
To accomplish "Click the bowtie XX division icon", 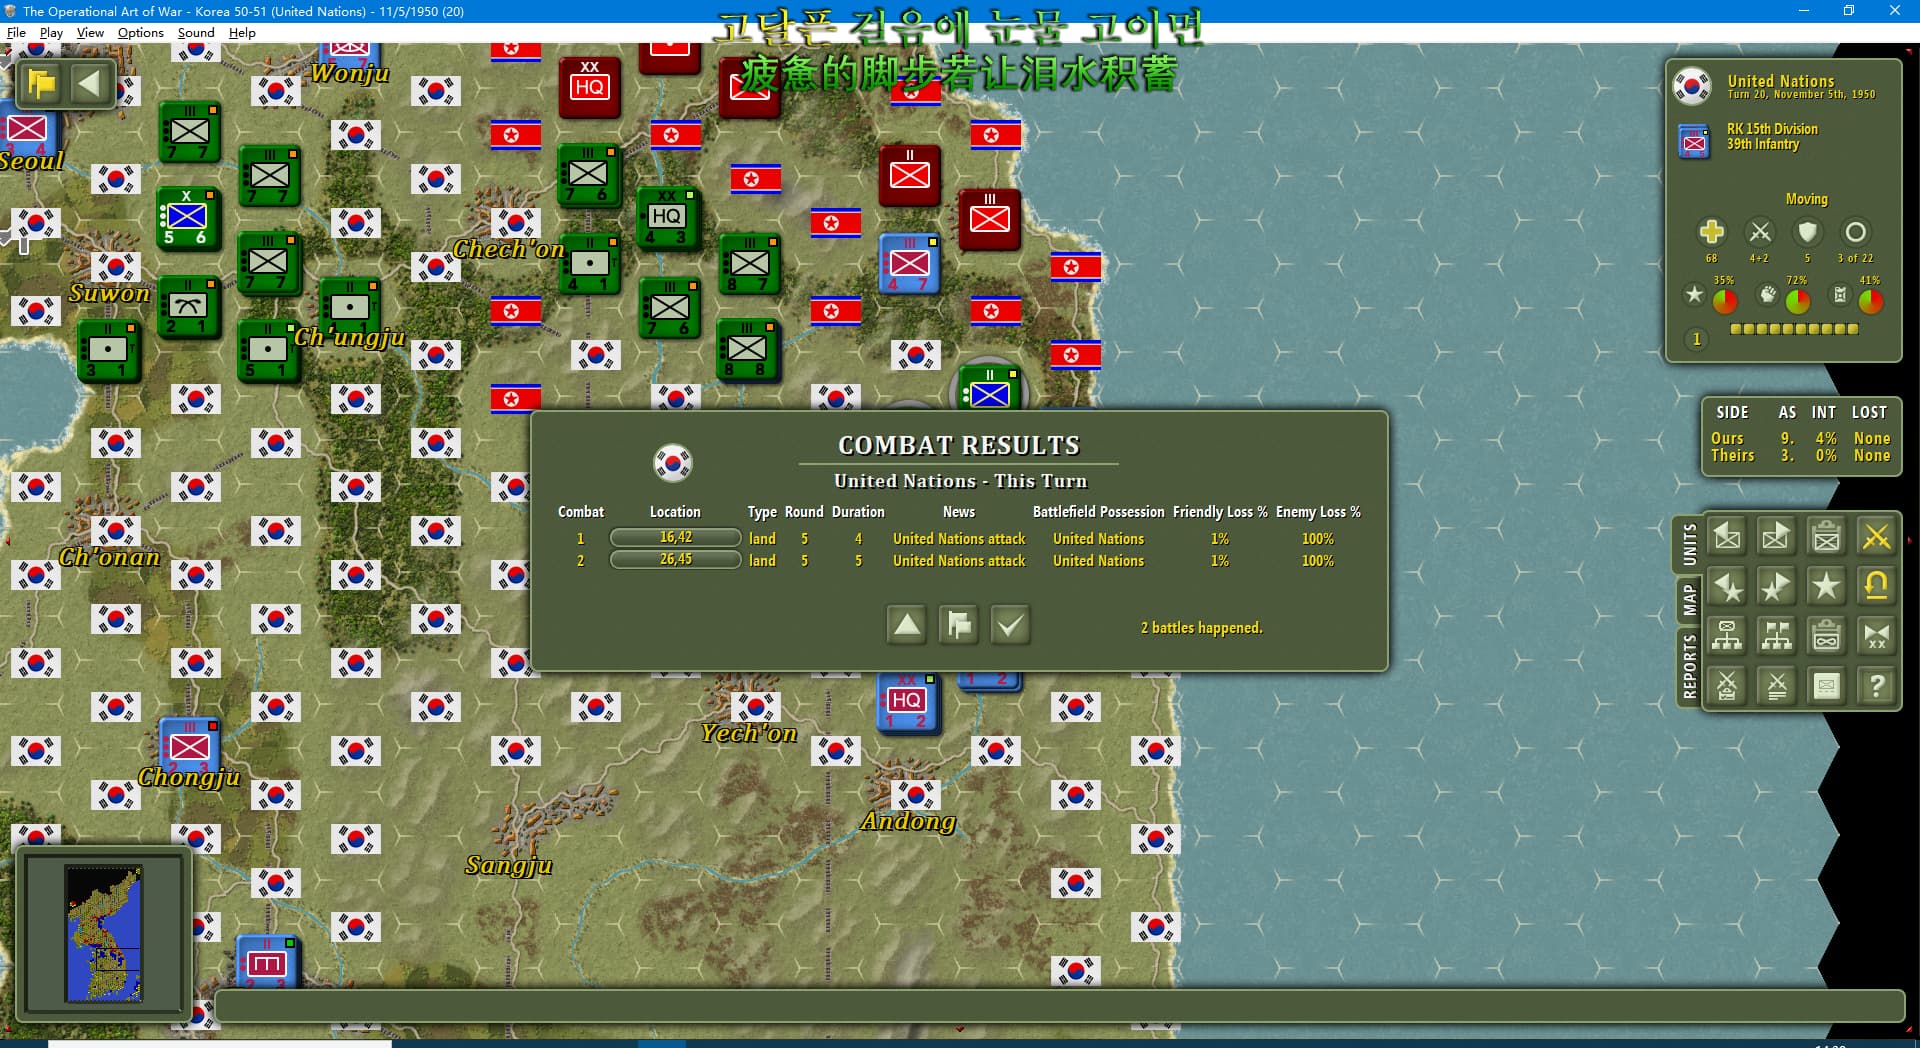I will [1877, 636].
